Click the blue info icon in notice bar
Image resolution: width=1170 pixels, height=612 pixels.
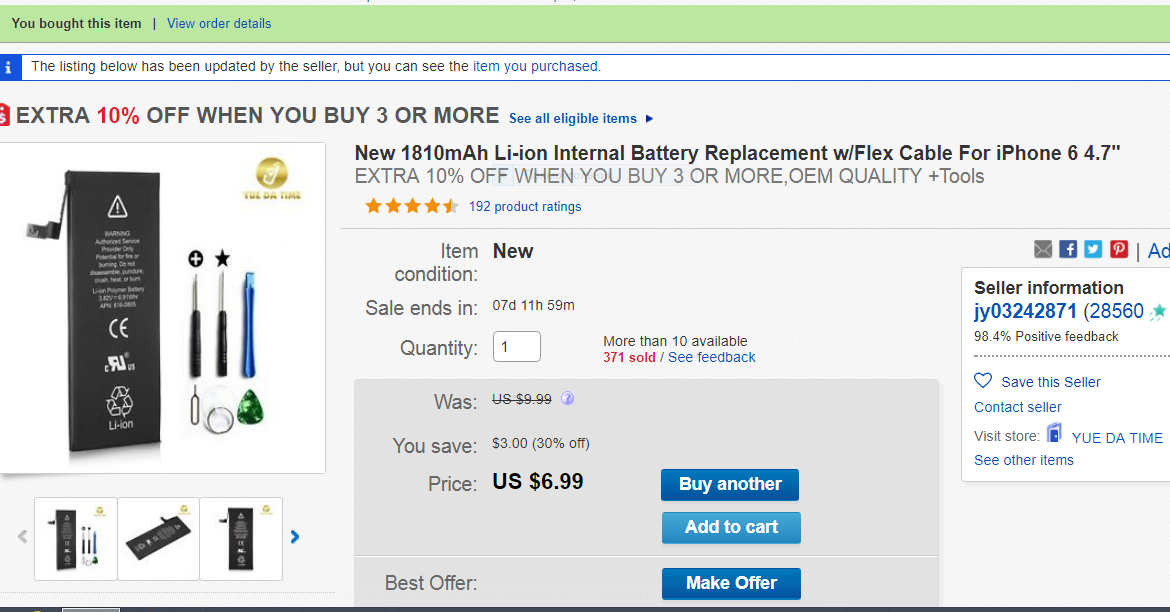pyautogui.click(x=9, y=67)
